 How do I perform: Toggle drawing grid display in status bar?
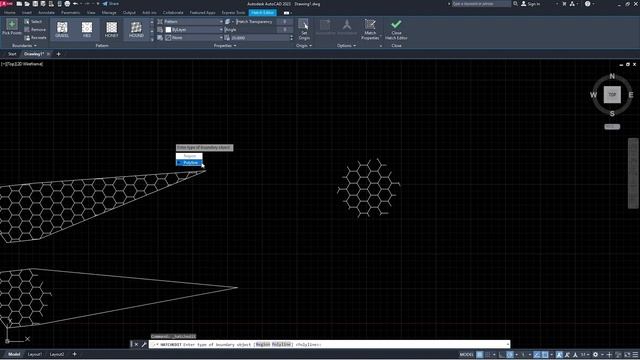click(480, 355)
